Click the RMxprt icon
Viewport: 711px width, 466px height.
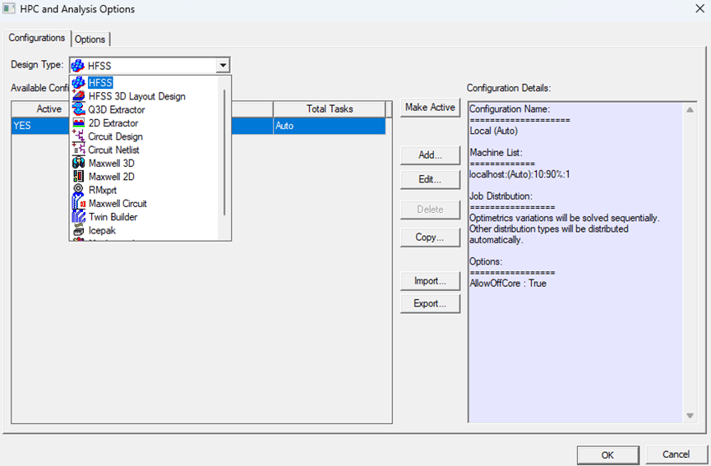[x=78, y=190]
